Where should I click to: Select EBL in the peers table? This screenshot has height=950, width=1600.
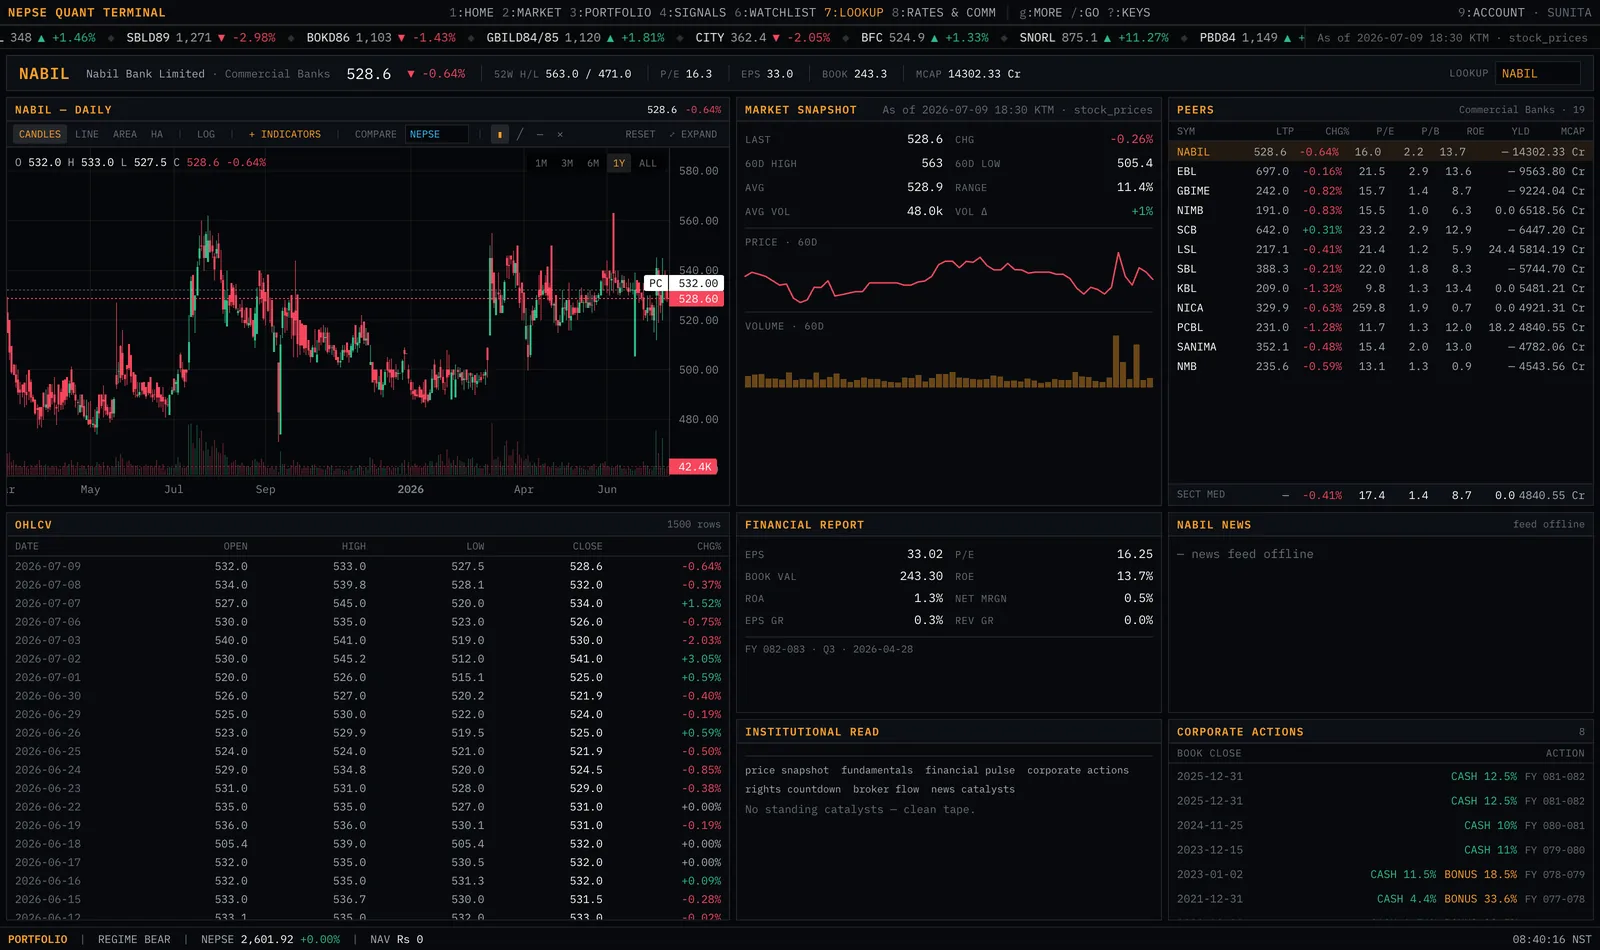(1380, 172)
